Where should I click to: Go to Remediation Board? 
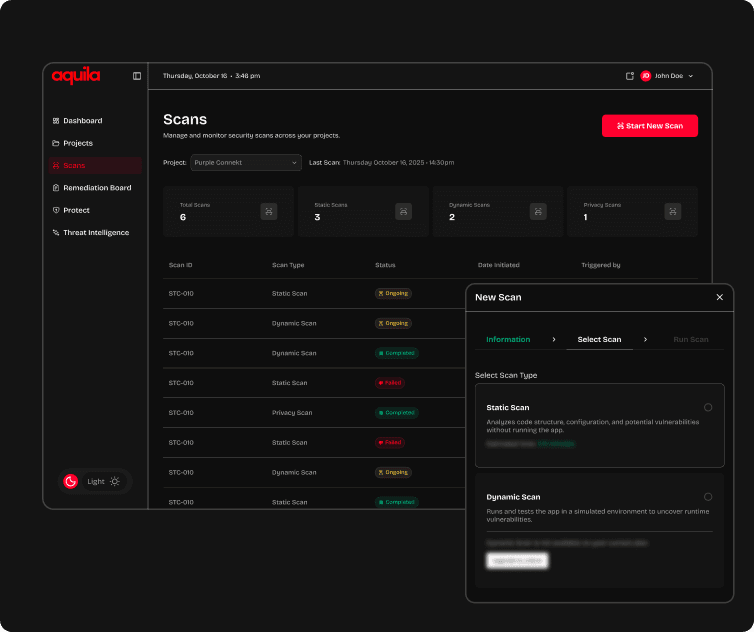(x=95, y=188)
